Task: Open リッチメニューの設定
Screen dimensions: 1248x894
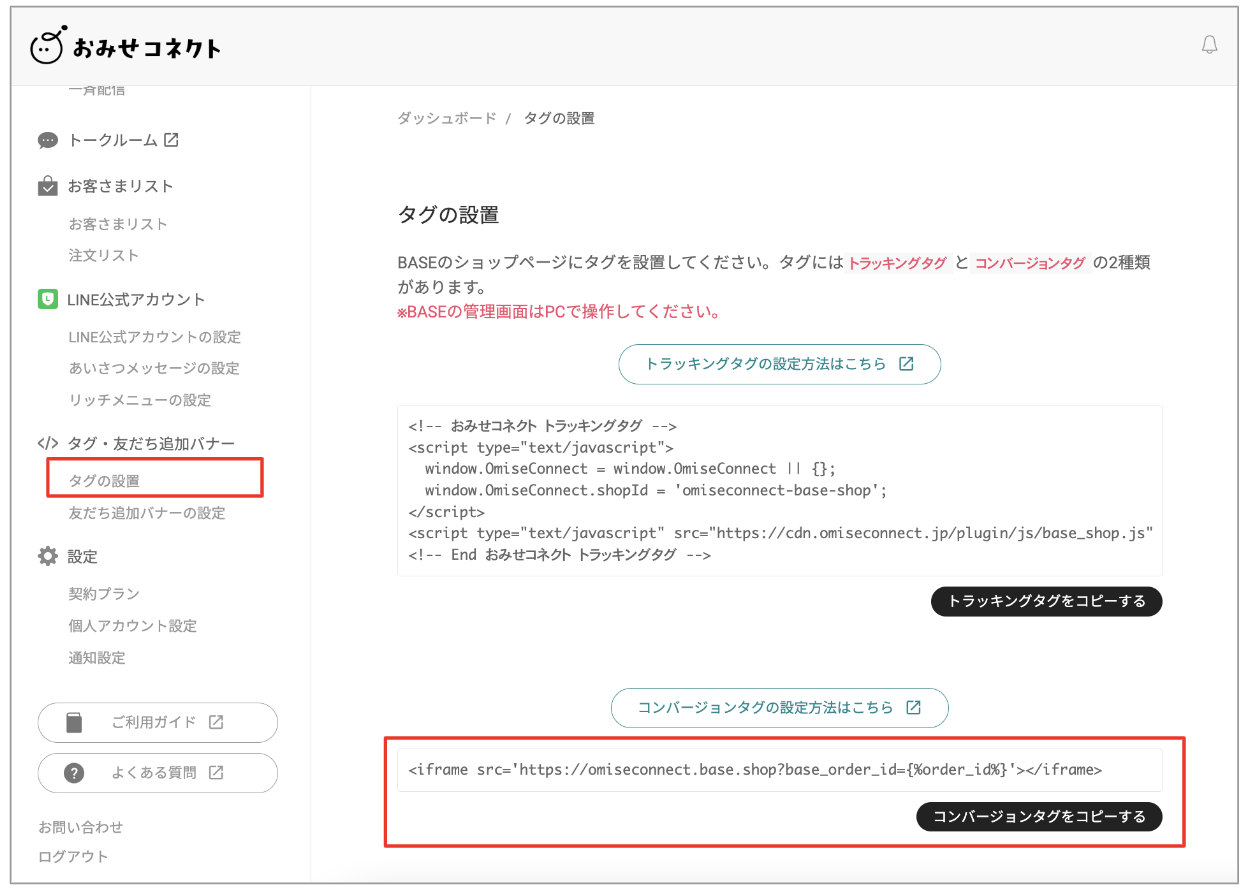Action: (140, 400)
